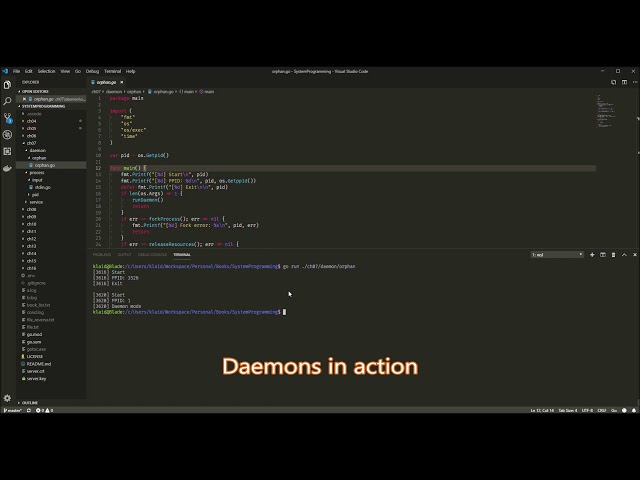Open the Terminal menu
640x480 pixels.
(x=113, y=71)
